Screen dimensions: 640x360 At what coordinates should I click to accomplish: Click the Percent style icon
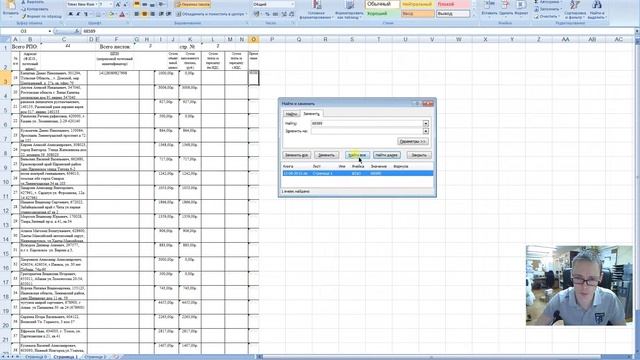(x=267, y=14)
